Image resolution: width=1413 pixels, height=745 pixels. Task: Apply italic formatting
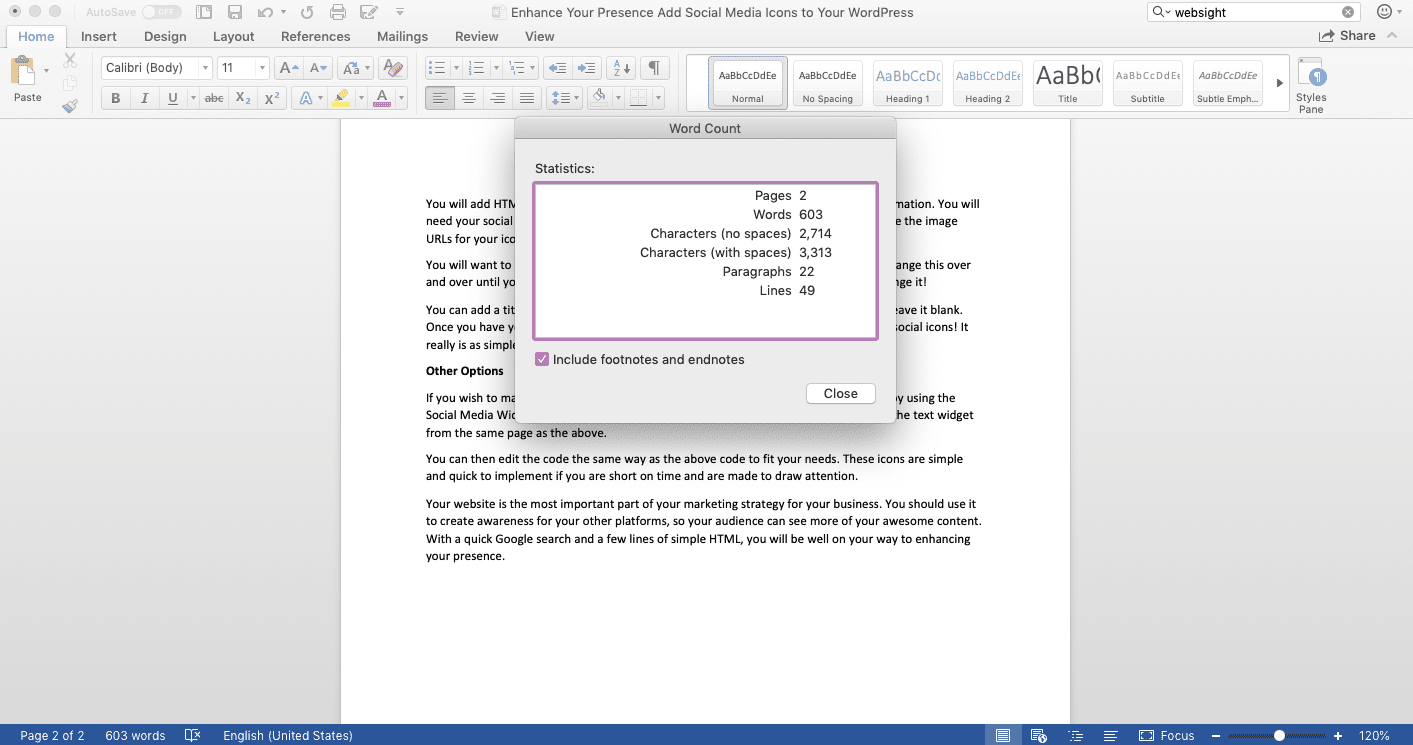(x=144, y=98)
